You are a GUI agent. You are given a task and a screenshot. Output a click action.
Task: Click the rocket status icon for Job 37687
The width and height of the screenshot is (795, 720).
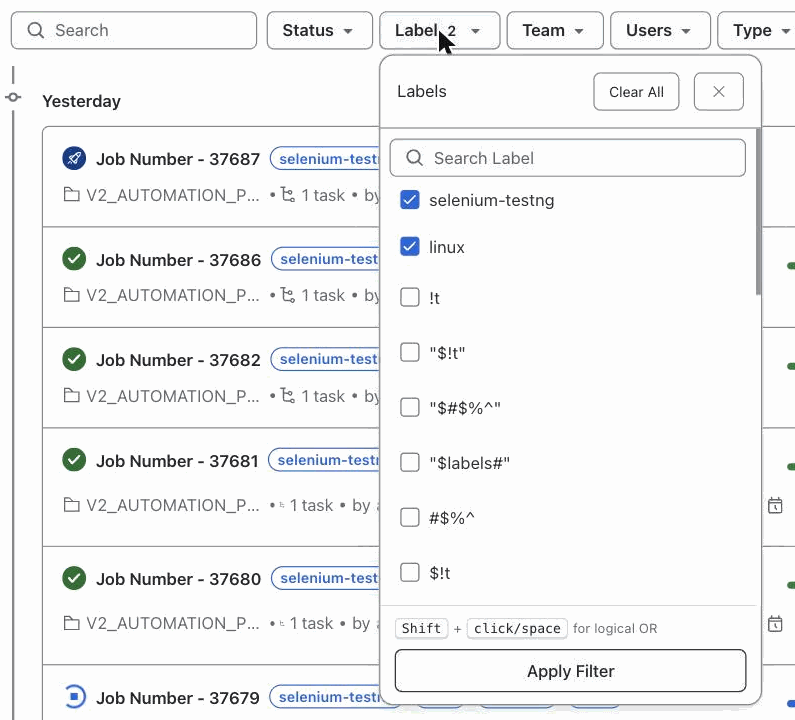74,158
